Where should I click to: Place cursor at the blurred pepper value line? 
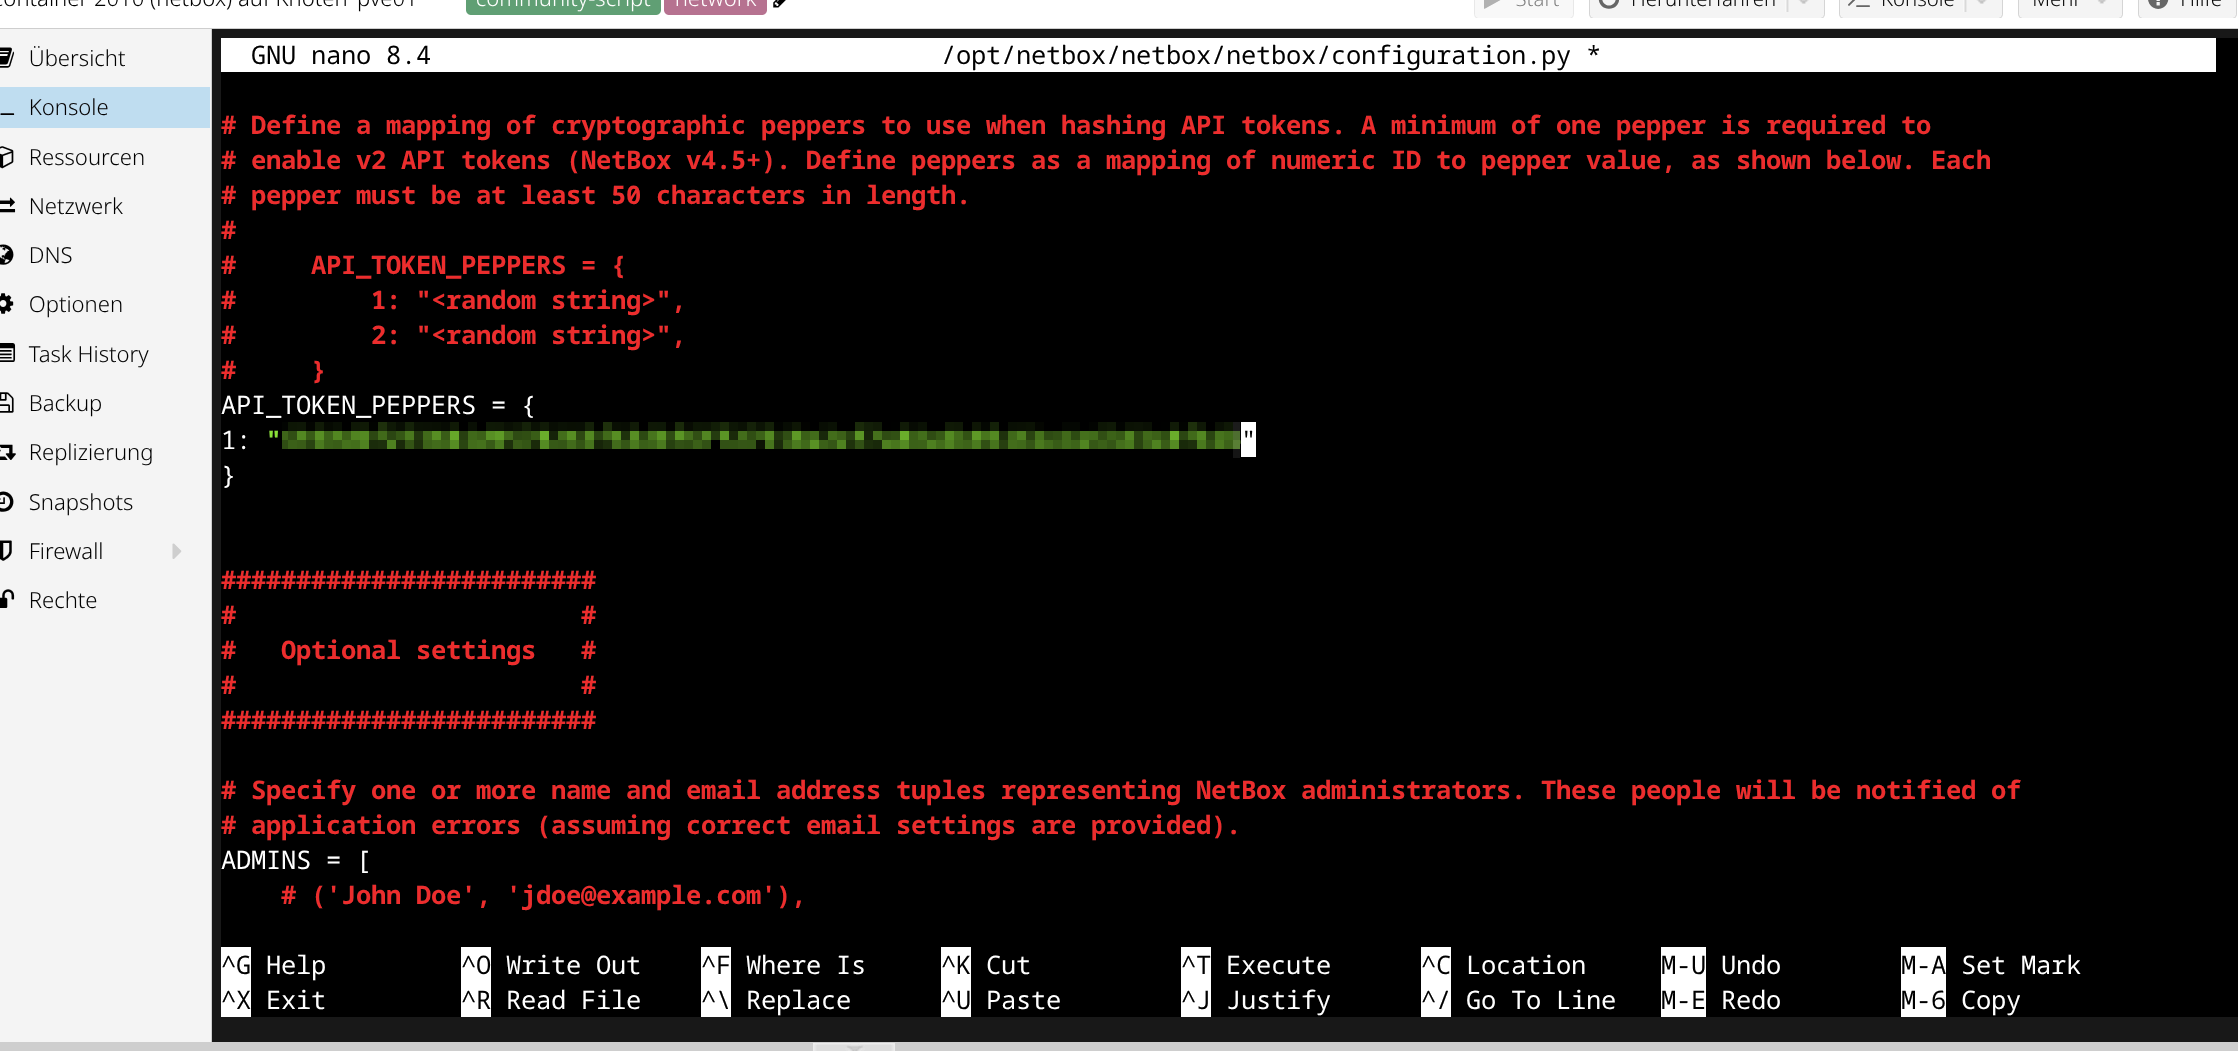[738, 440]
